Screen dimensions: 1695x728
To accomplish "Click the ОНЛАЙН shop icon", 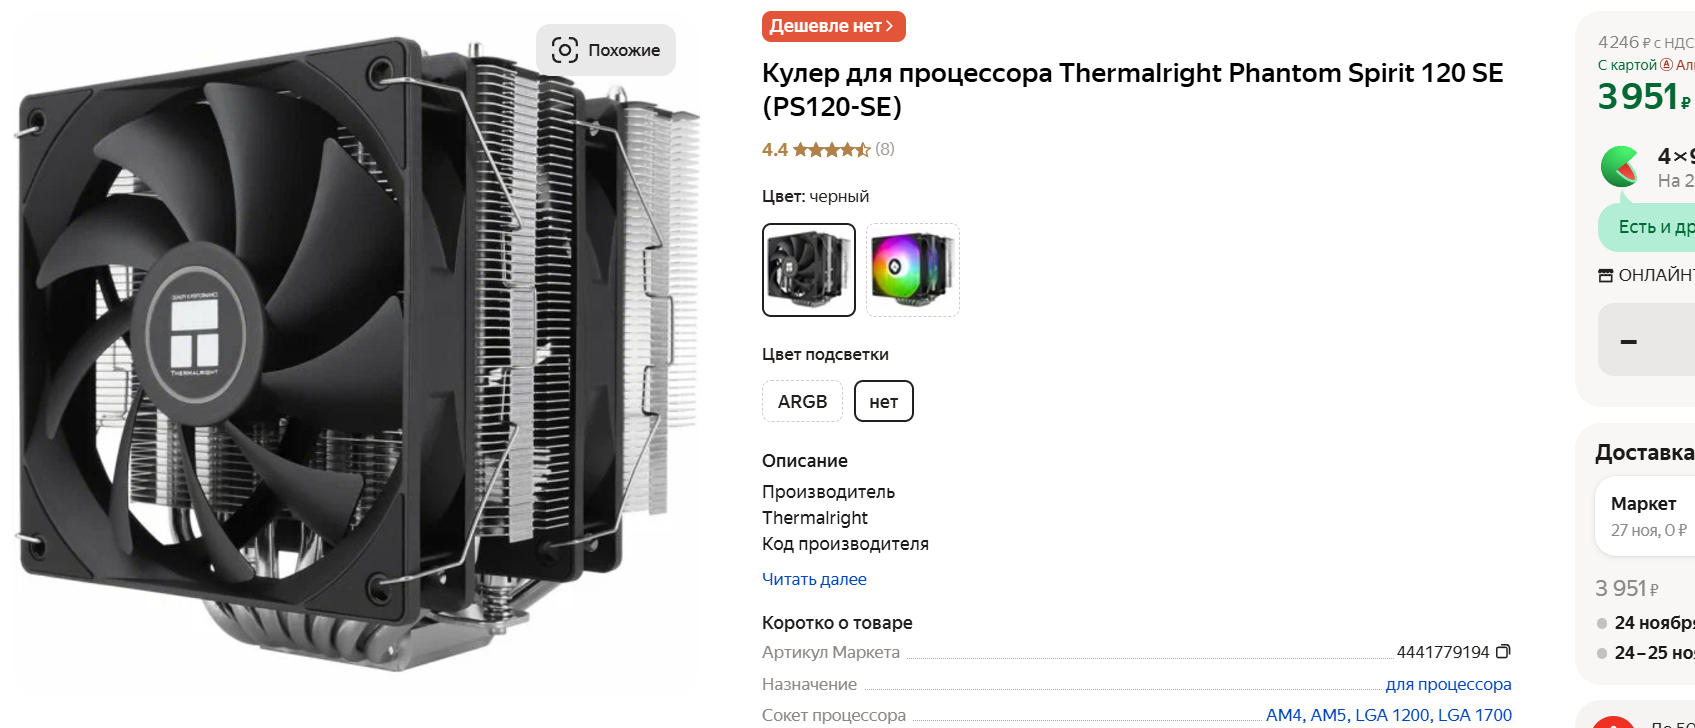I will (1606, 275).
